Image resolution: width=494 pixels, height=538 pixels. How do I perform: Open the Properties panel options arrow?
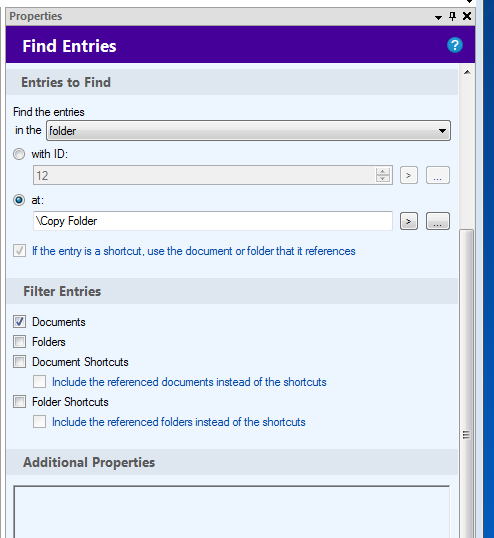point(438,17)
